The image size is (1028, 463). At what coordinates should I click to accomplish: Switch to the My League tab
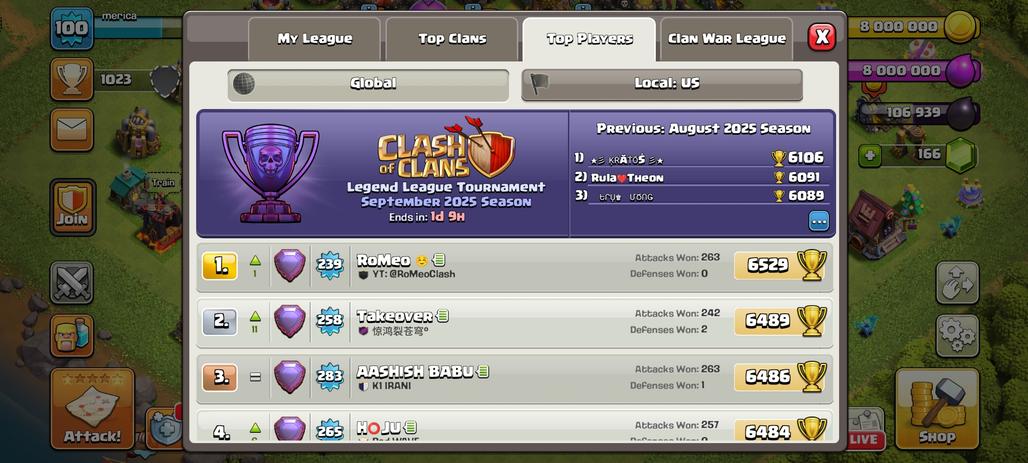(314, 39)
